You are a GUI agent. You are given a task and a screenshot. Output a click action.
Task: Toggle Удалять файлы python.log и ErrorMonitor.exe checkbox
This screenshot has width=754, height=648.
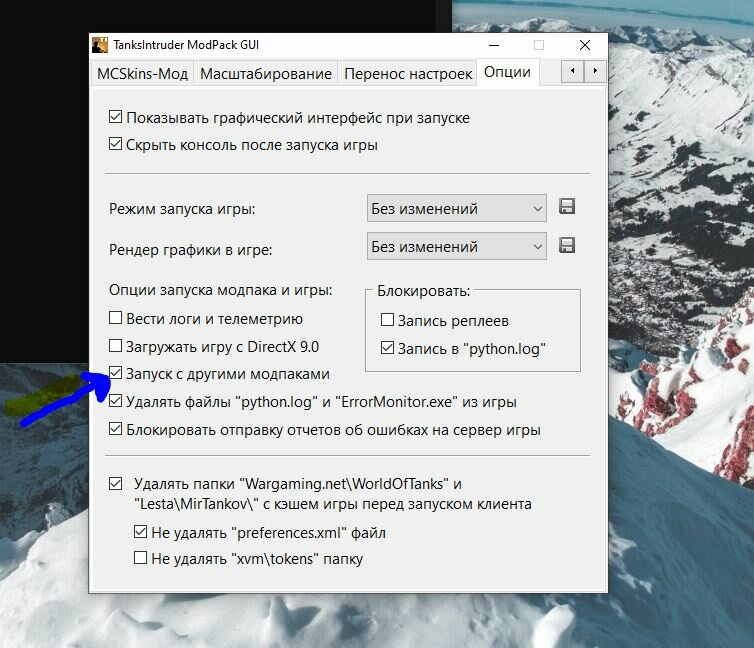click(x=115, y=400)
